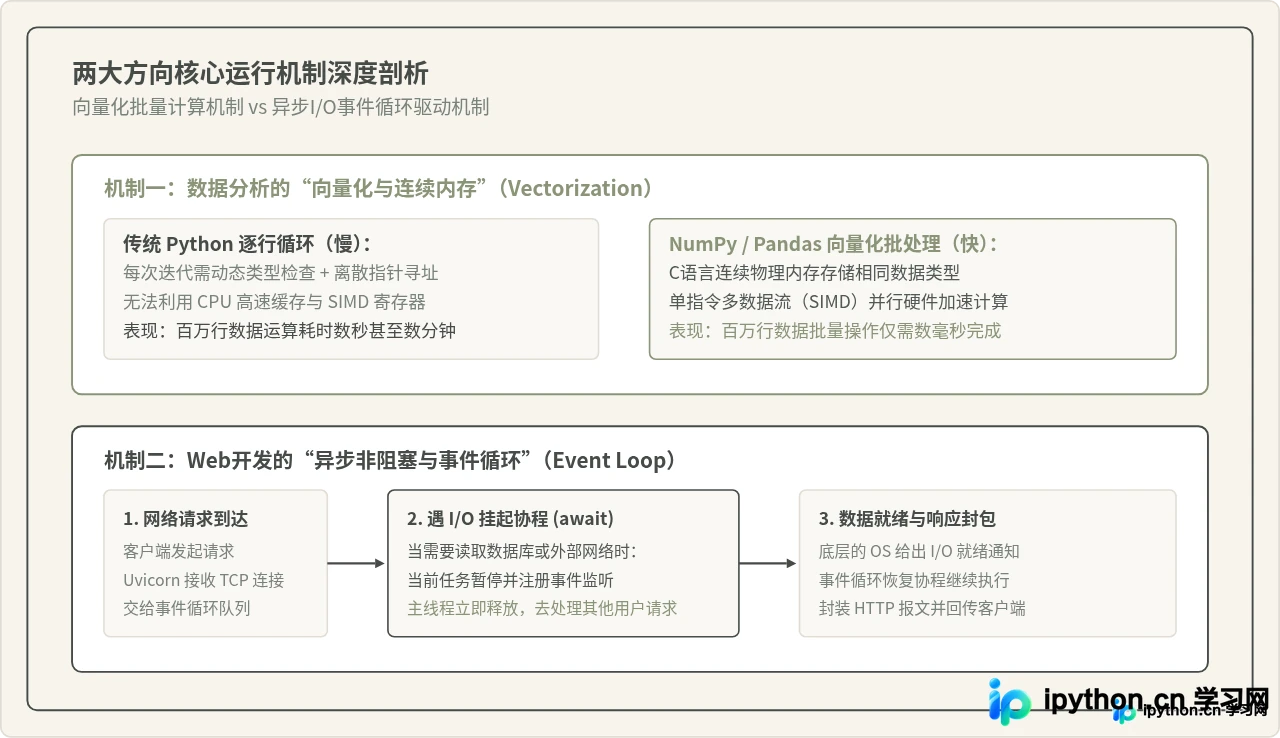Click step title "1. 网络请求到达"
The height and width of the screenshot is (738, 1280).
click(x=186, y=518)
